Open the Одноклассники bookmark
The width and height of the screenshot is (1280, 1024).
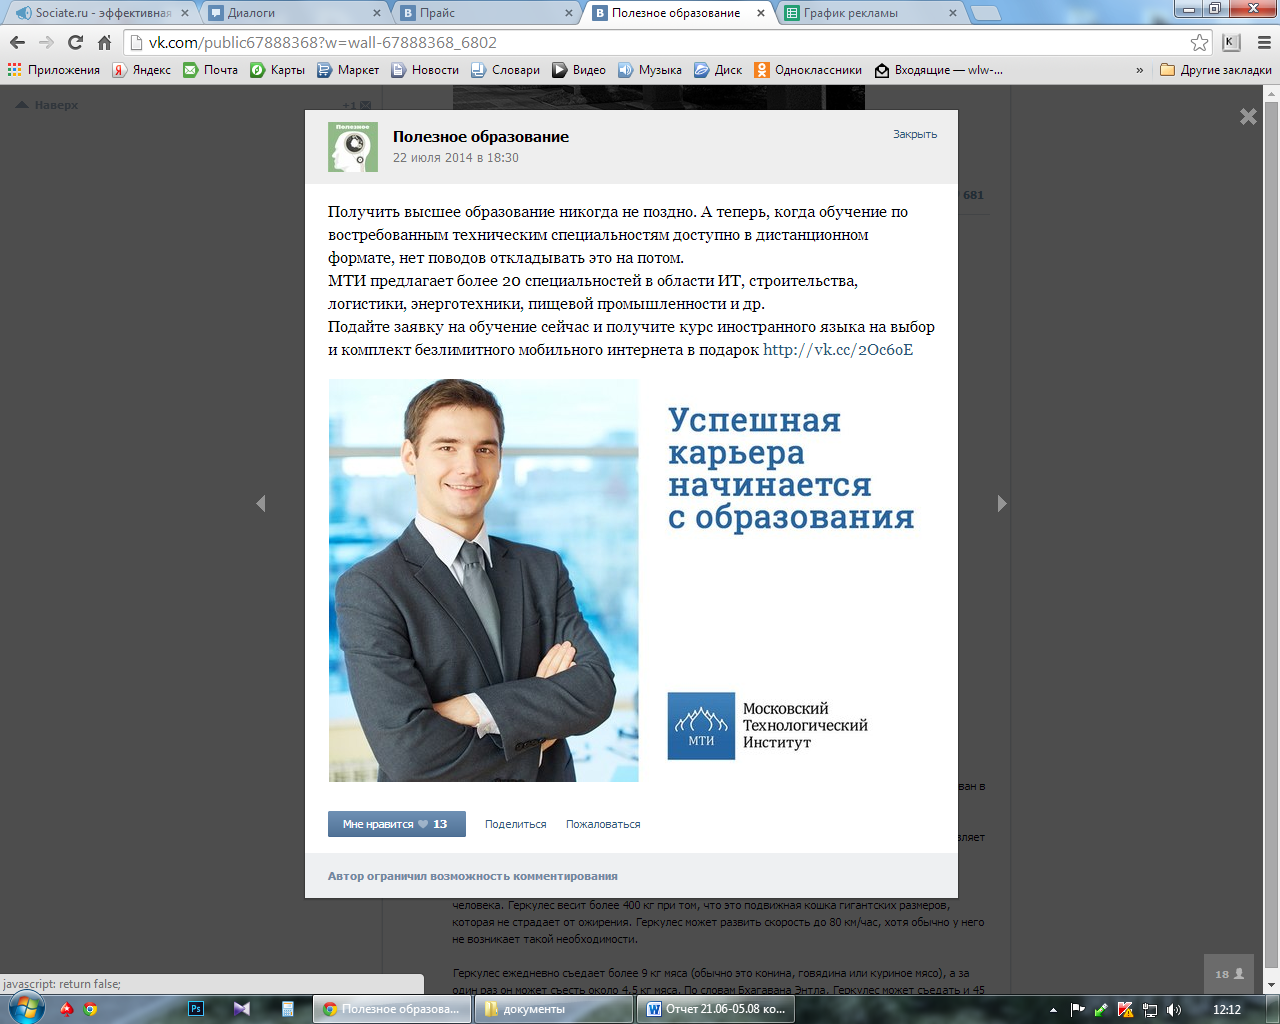click(808, 70)
